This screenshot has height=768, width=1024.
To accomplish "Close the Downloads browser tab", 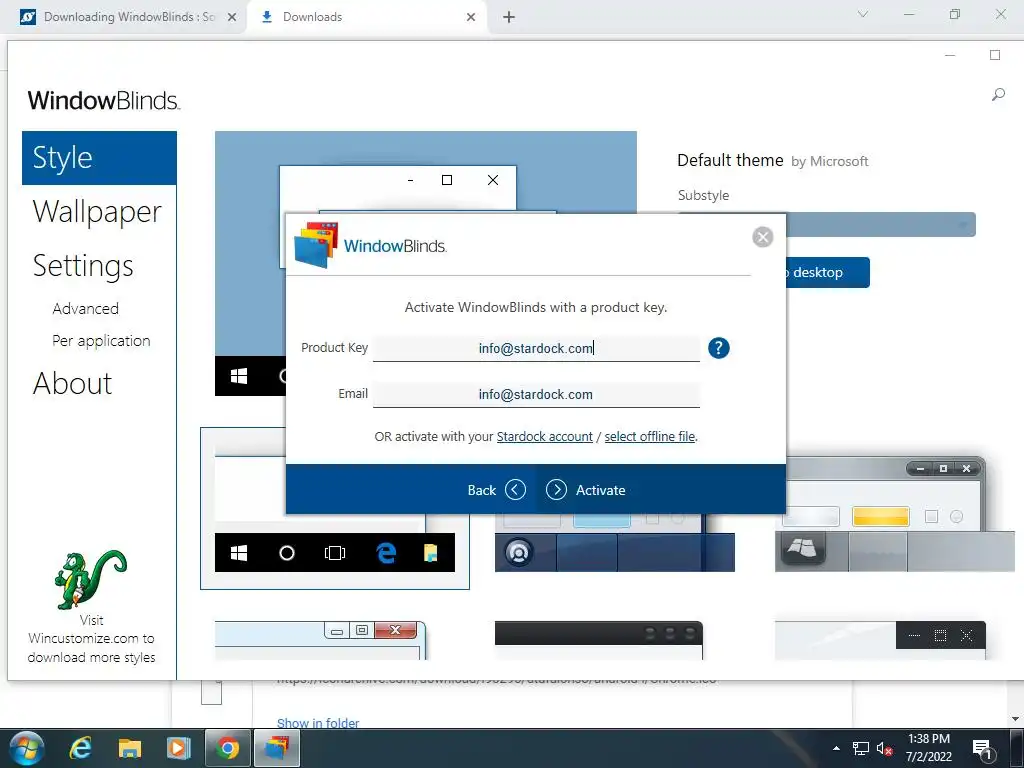I will pyautogui.click(x=471, y=17).
